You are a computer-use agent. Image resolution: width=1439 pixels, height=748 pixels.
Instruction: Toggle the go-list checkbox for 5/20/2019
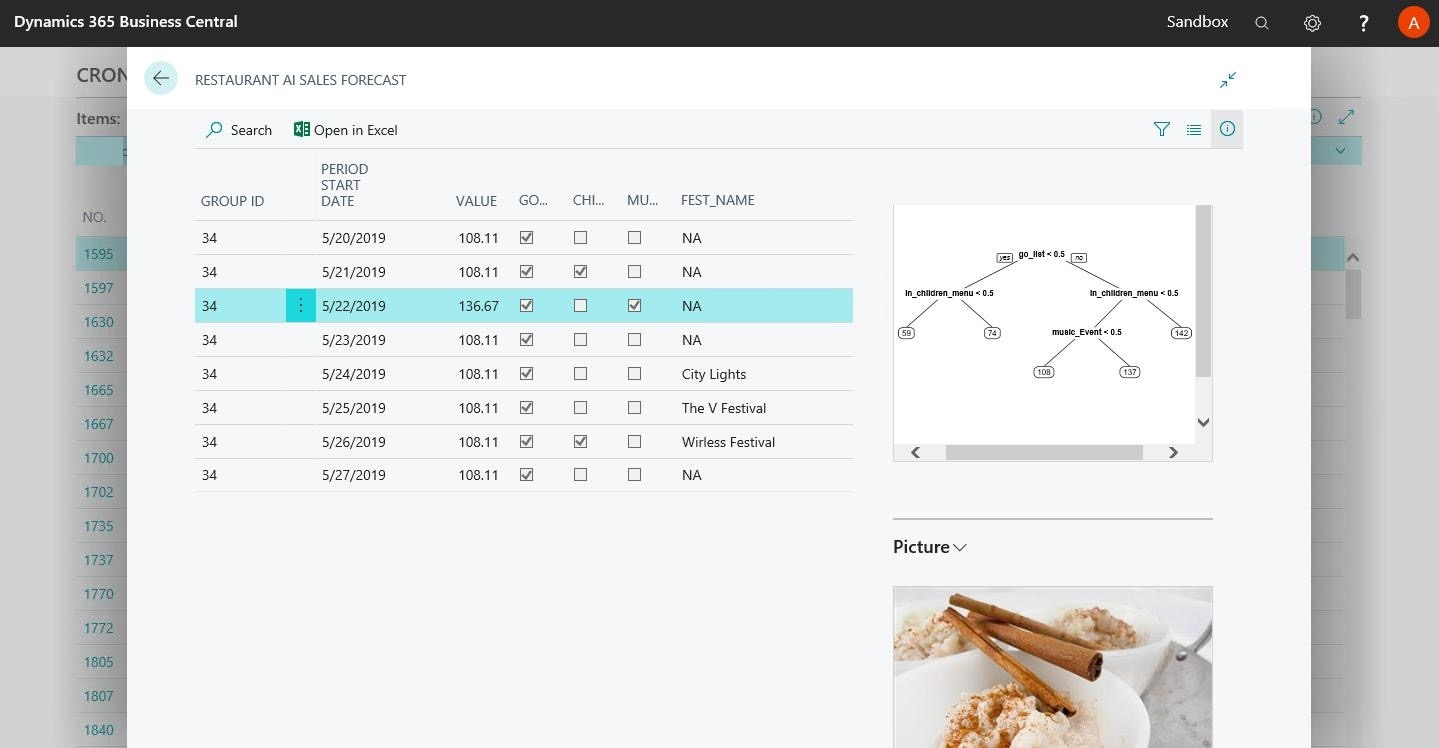[527, 238]
